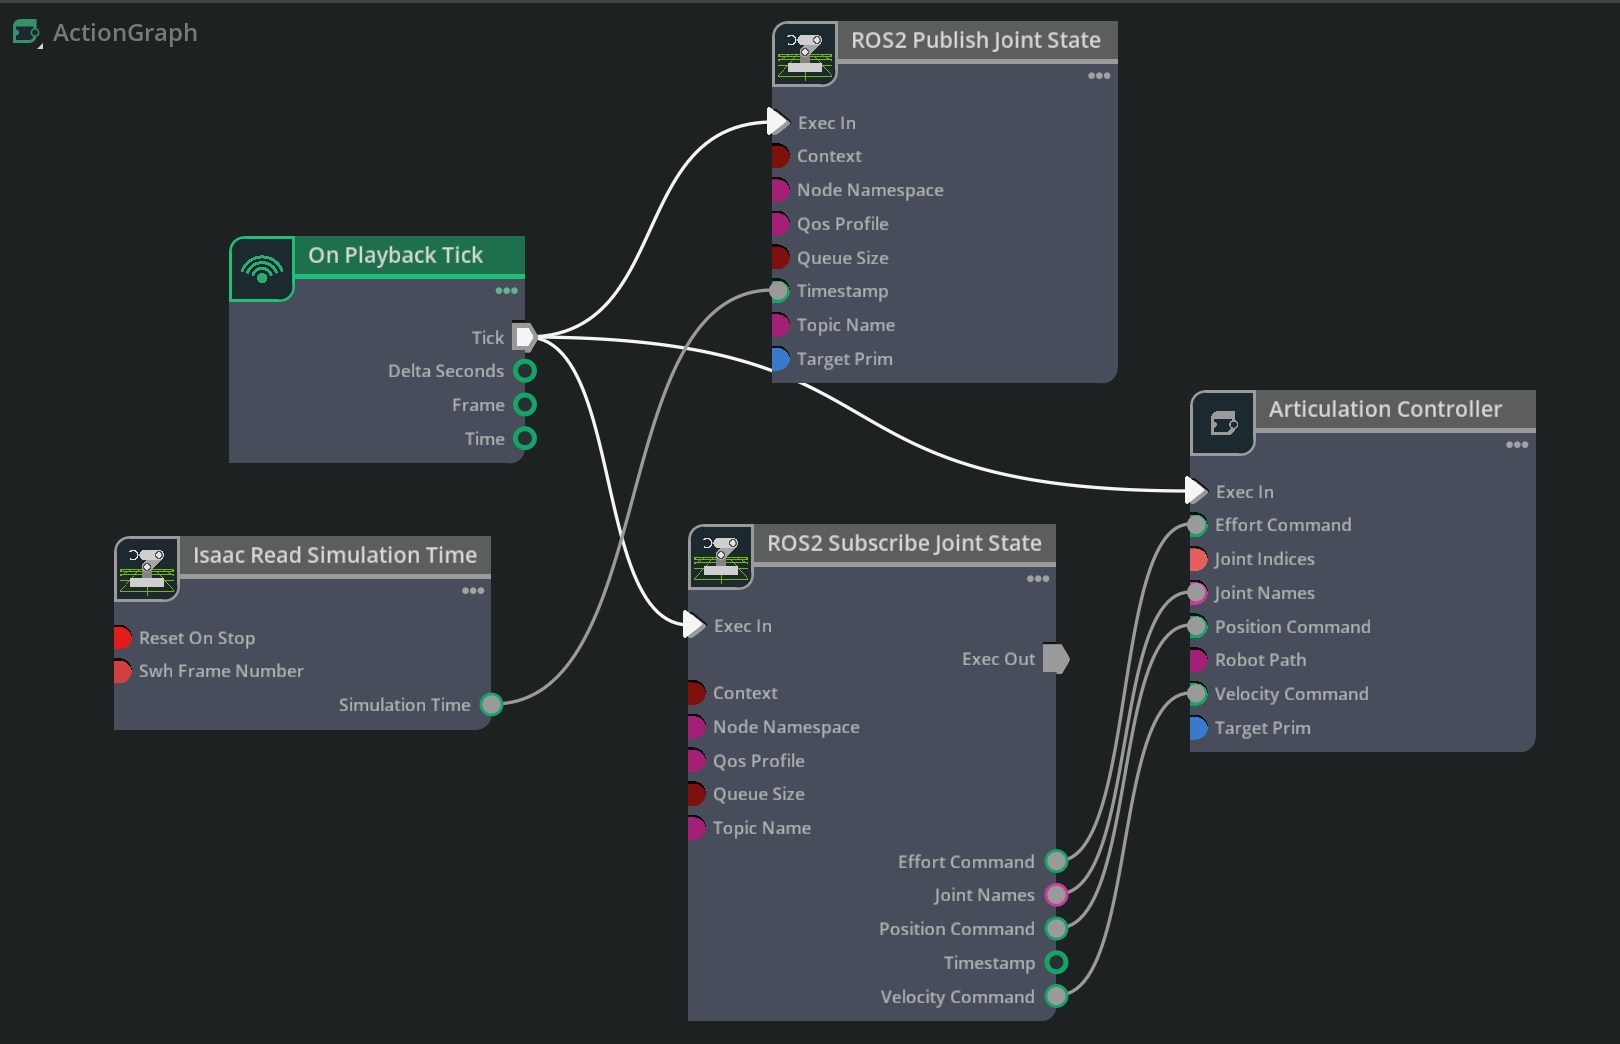Expand the Articulation Controller node options dots
This screenshot has height=1044, width=1620.
(1517, 445)
